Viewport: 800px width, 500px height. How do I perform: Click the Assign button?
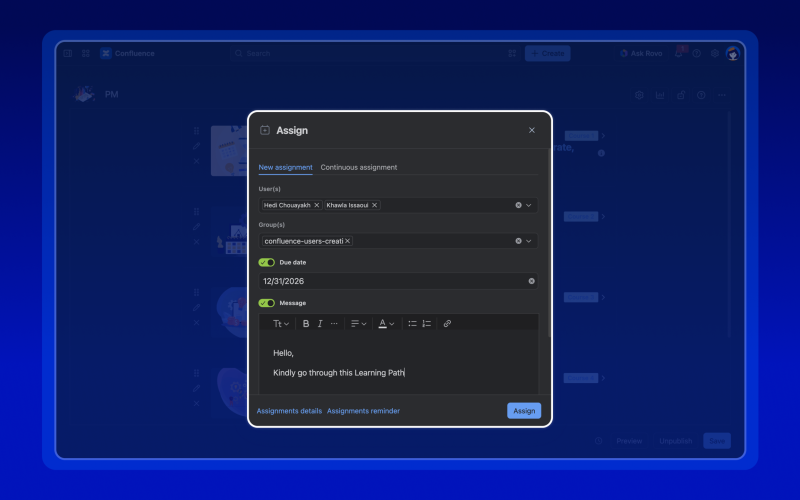pyautogui.click(x=524, y=411)
